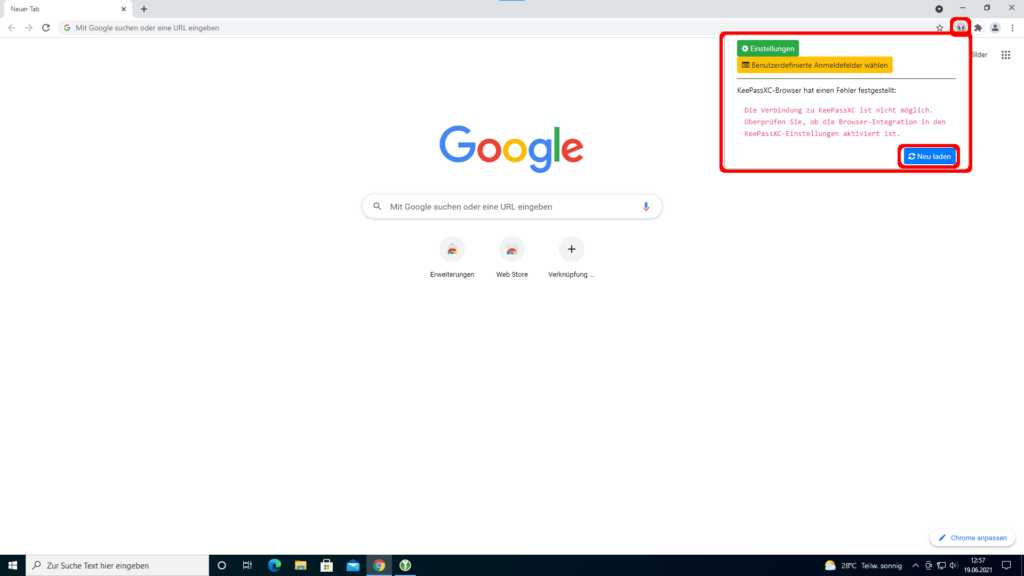Open the Chrome profile avatar

point(995,28)
